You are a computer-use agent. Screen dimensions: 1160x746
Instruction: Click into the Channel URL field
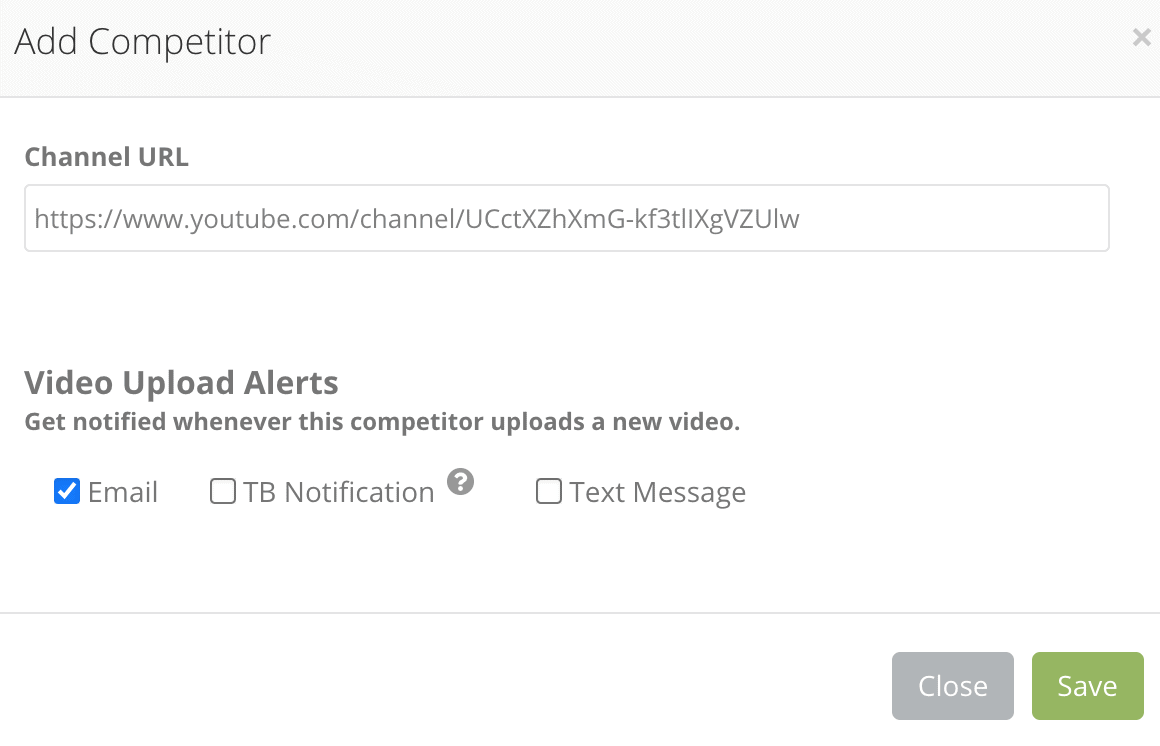[566, 218]
